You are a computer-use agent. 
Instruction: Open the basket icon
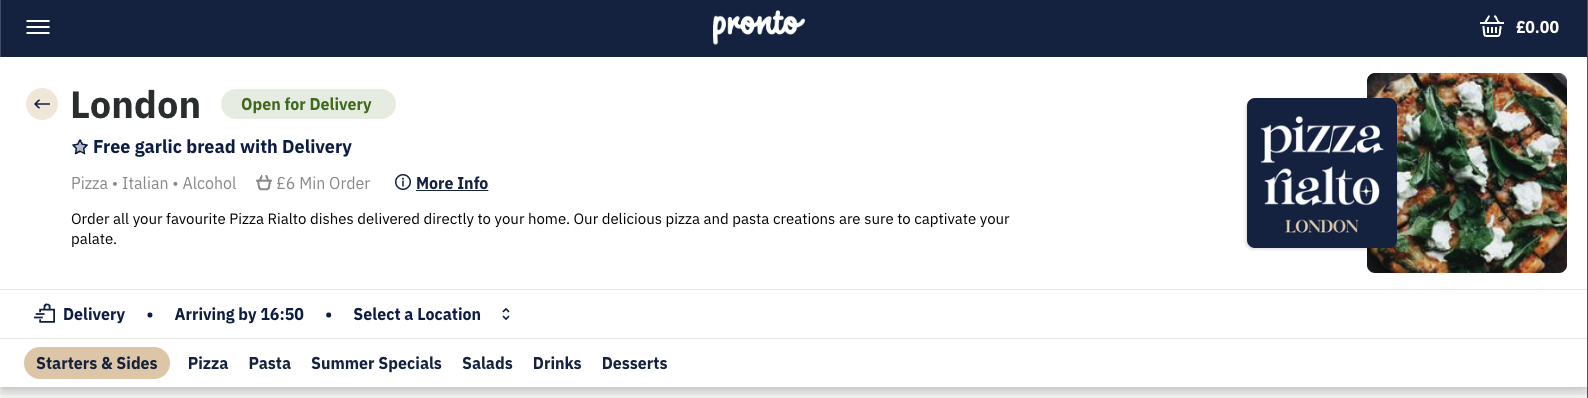(1491, 27)
